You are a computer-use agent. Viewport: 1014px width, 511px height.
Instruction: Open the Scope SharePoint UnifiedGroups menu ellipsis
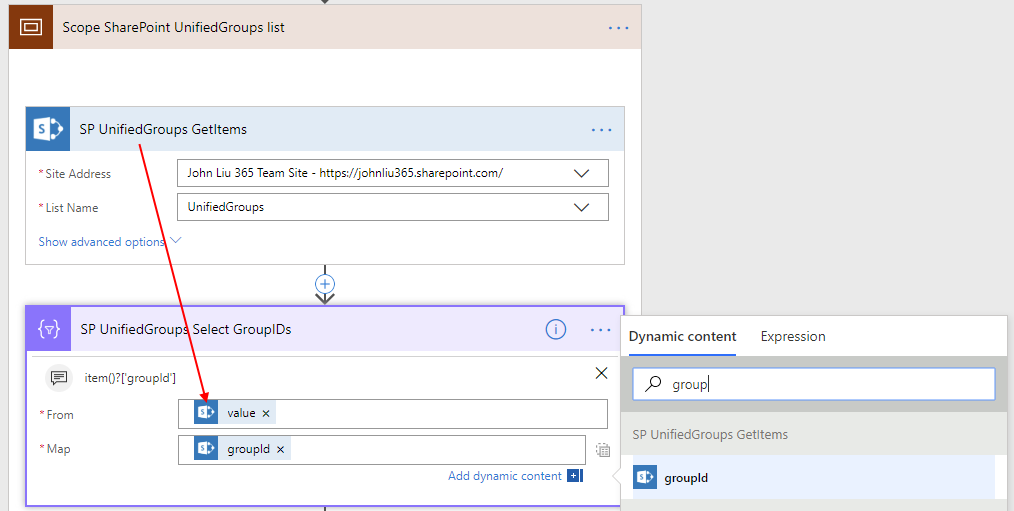pos(619,27)
